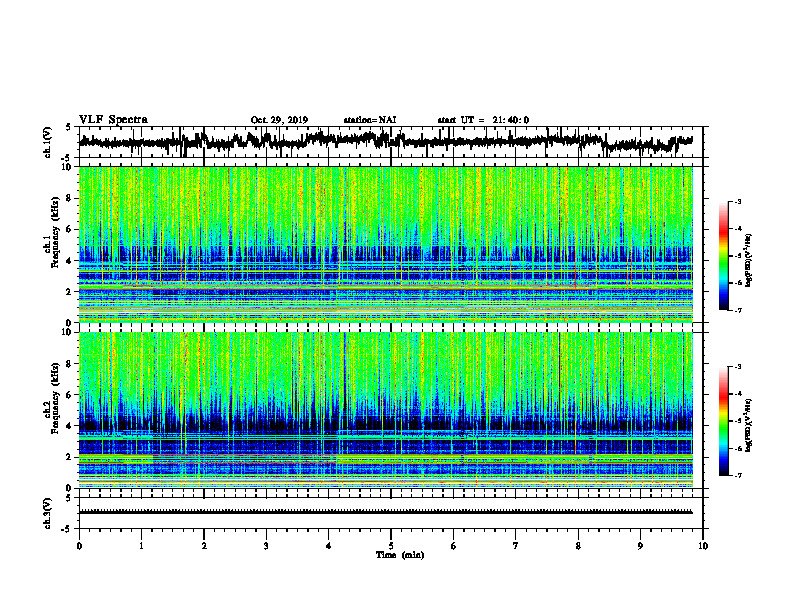The height and width of the screenshot is (612, 792).
Task: Click the time axis tick label "8"
Action: click(578, 546)
